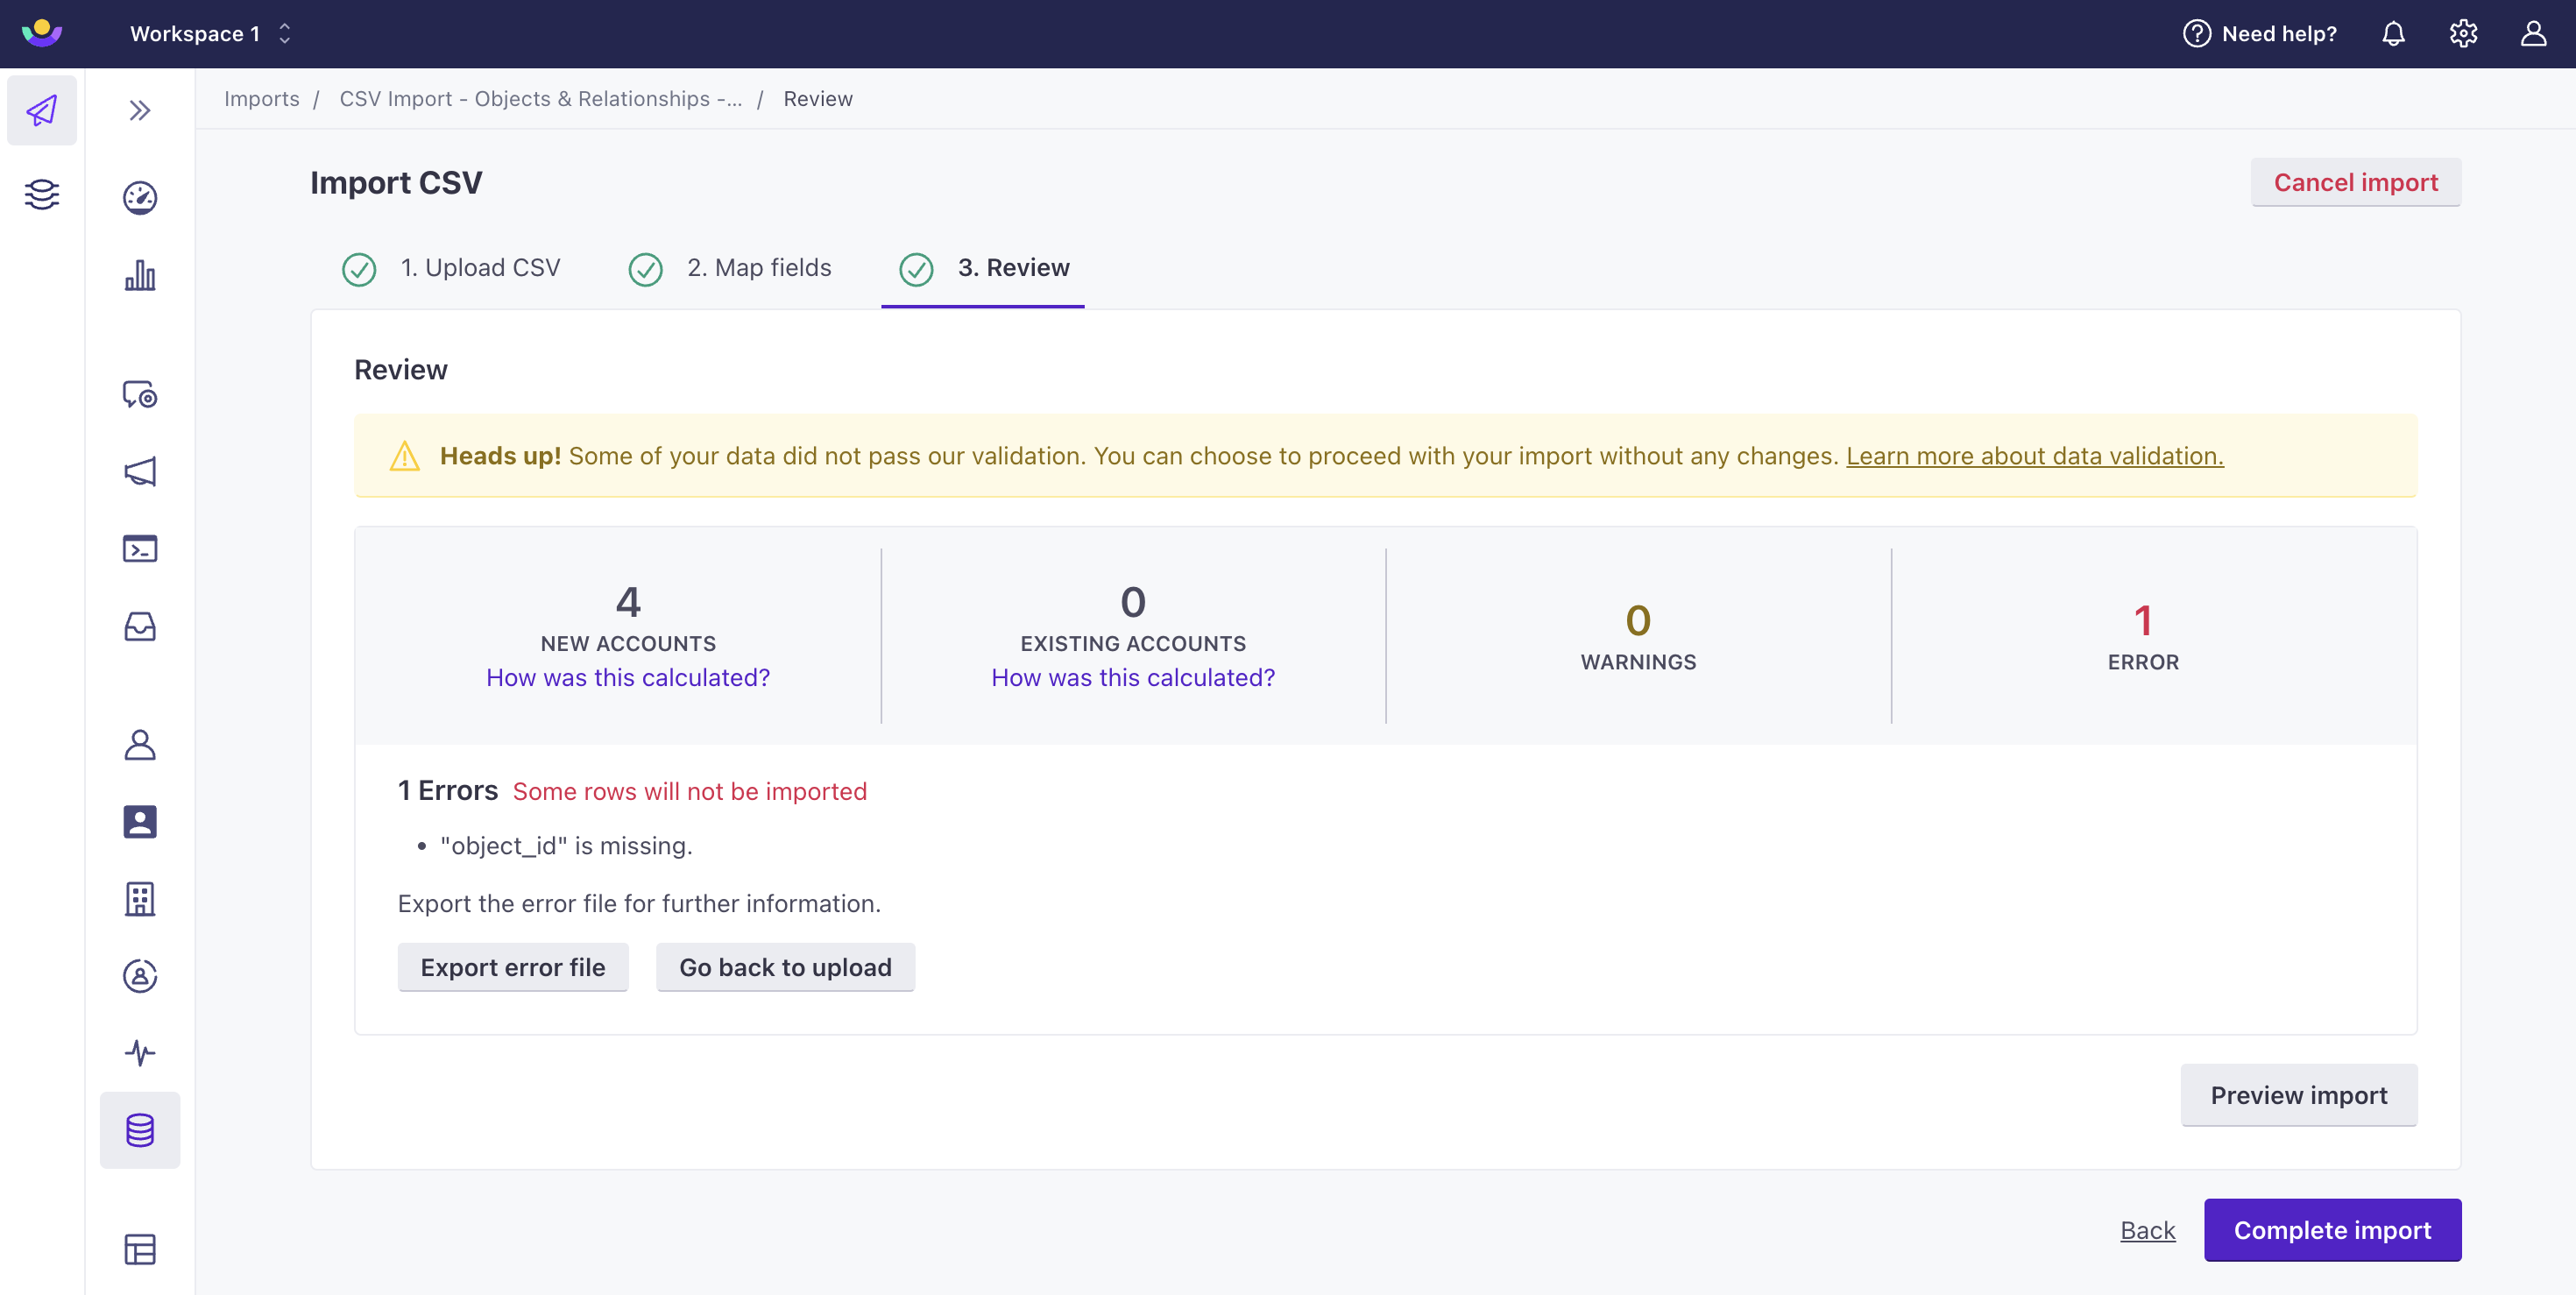Open the People person icon

pos(140,745)
